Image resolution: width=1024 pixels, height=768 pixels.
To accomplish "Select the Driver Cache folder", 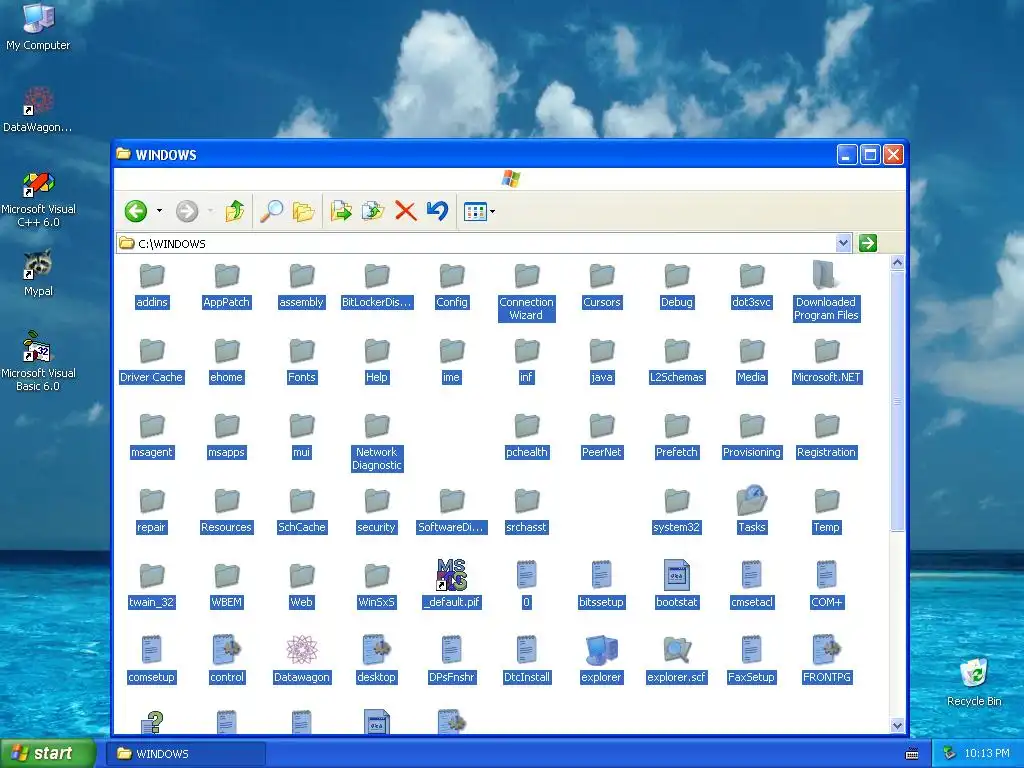I will pos(152,360).
